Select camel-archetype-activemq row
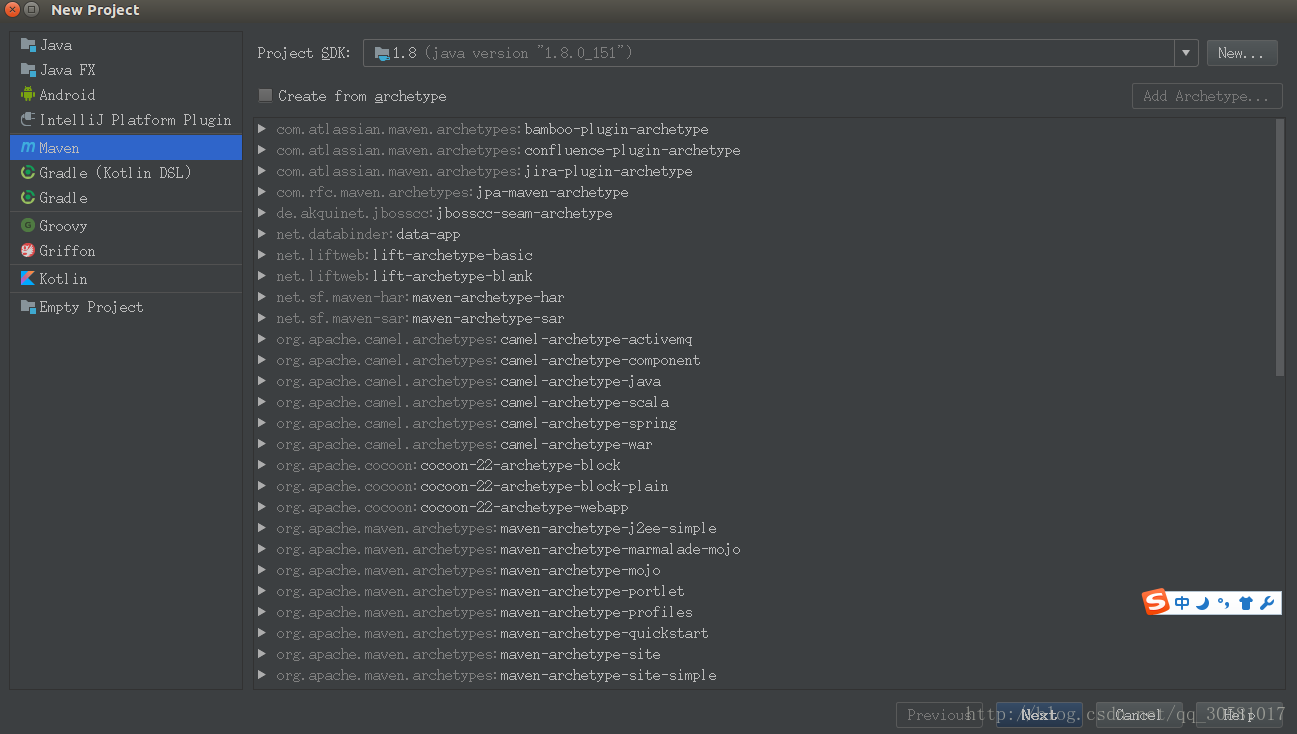The height and width of the screenshot is (734, 1297). click(x=765, y=339)
